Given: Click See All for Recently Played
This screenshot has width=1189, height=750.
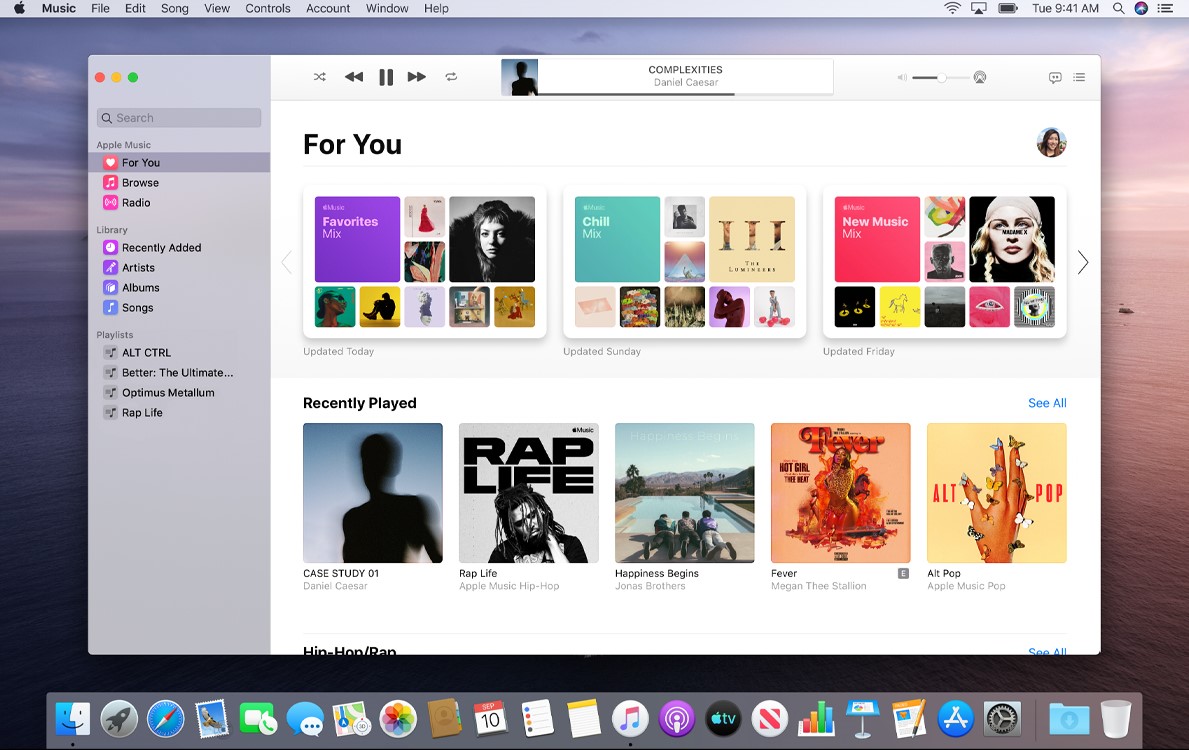Looking at the screenshot, I should pos(1047,403).
